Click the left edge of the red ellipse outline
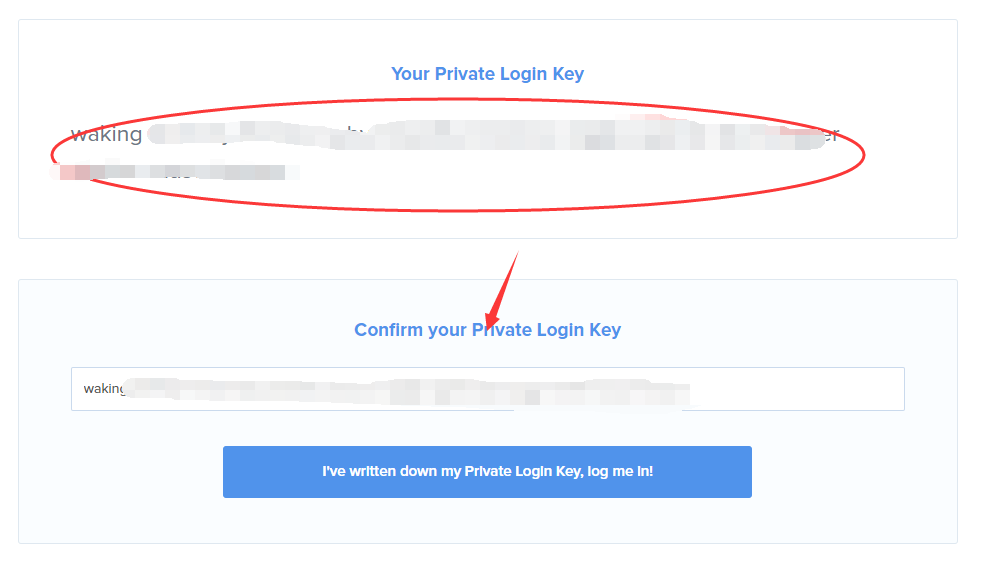The width and height of the screenshot is (986, 580). coord(52,155)
